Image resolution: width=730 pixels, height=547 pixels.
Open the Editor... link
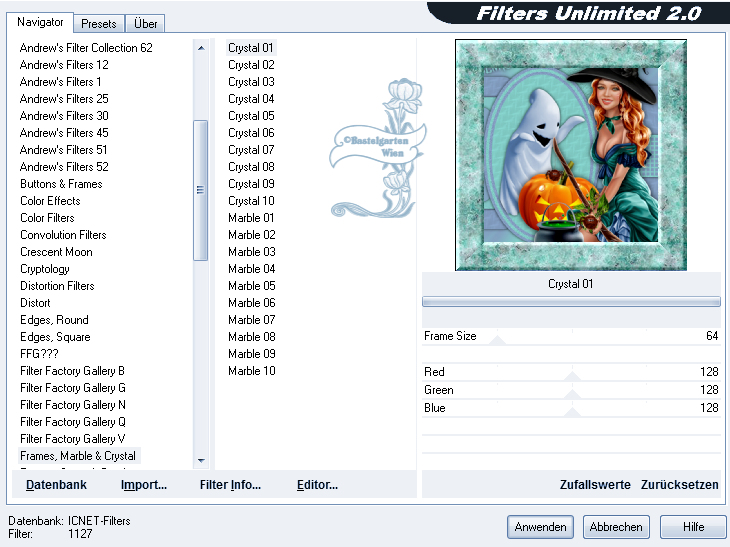click(317, 485)
